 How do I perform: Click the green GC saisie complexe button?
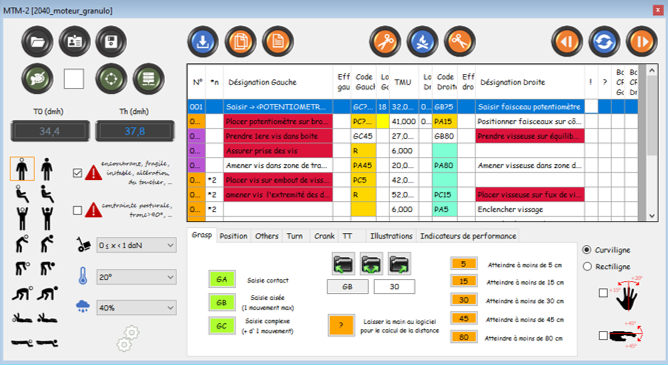[x=222, y=326]
